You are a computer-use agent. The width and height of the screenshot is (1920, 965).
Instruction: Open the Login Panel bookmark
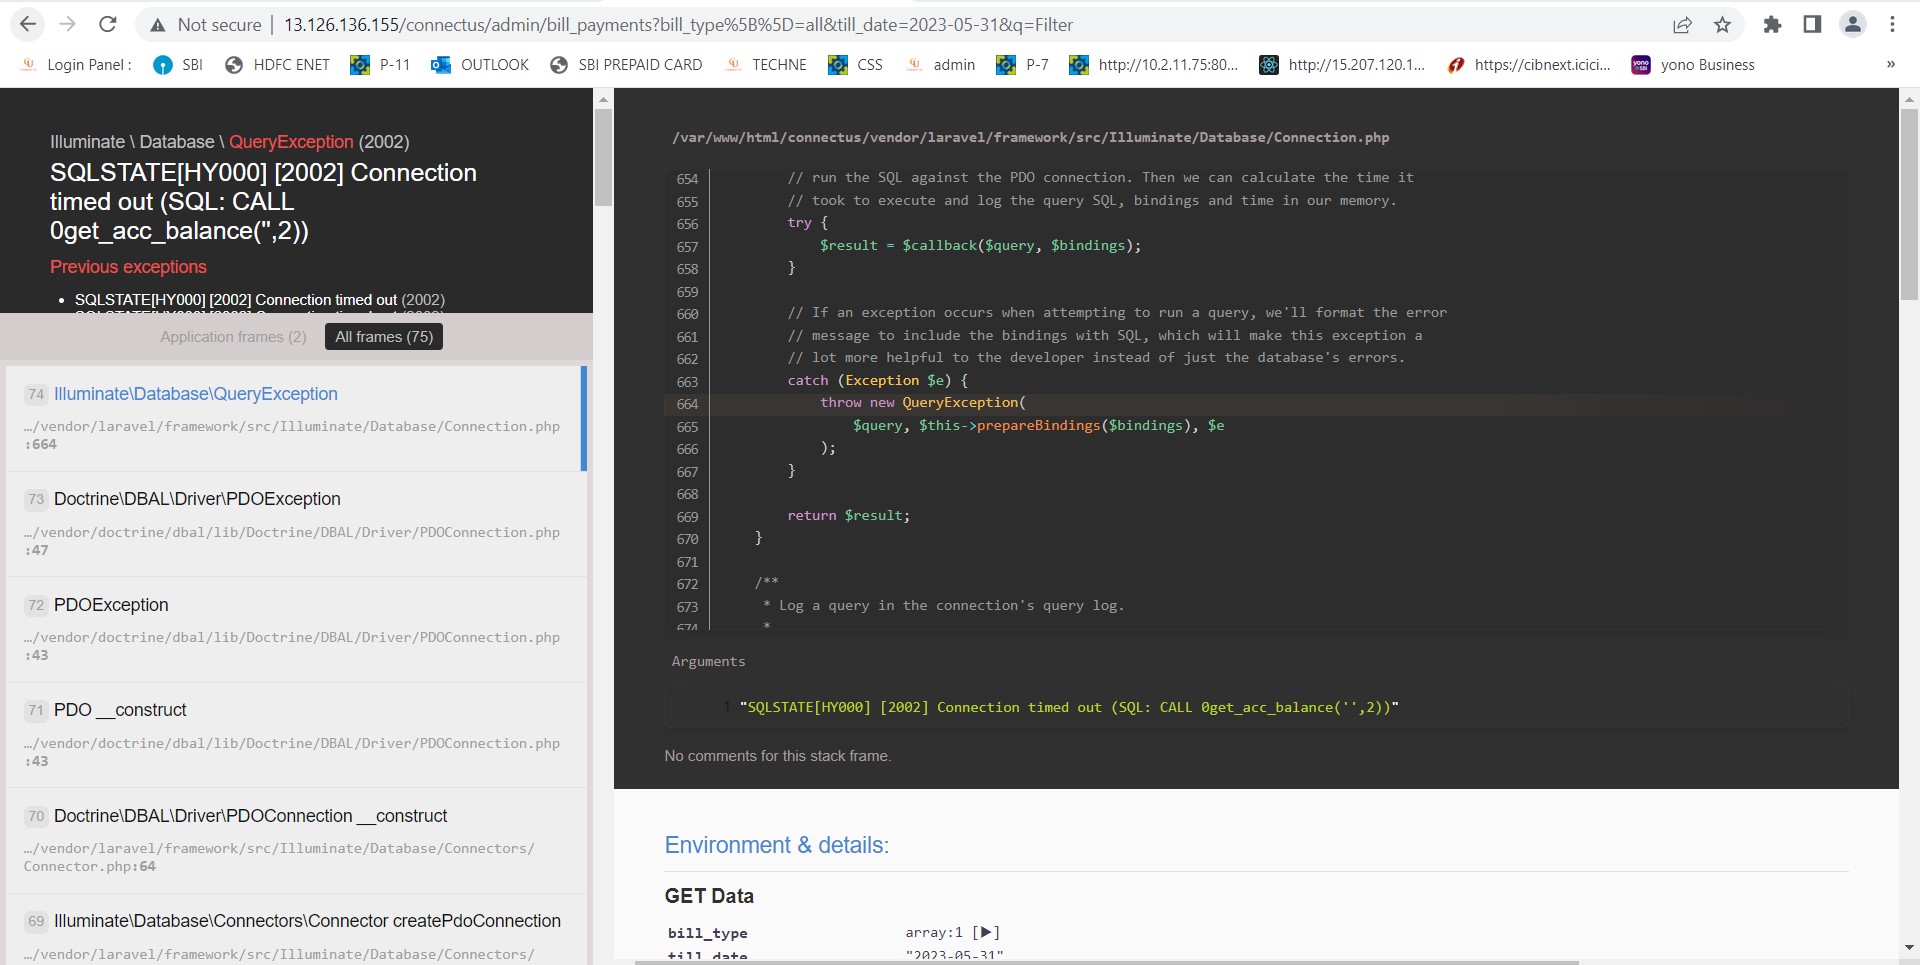tap(77, 65)
